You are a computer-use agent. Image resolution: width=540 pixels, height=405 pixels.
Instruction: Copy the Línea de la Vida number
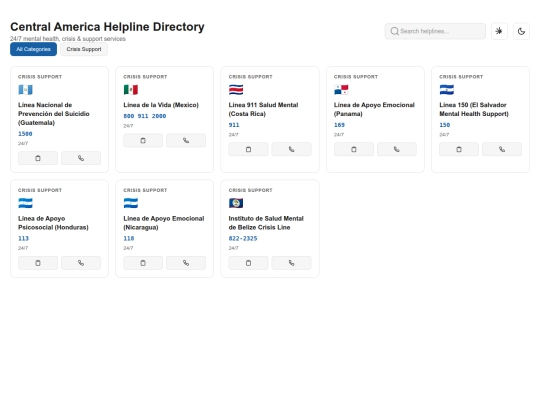click(143, 141)
